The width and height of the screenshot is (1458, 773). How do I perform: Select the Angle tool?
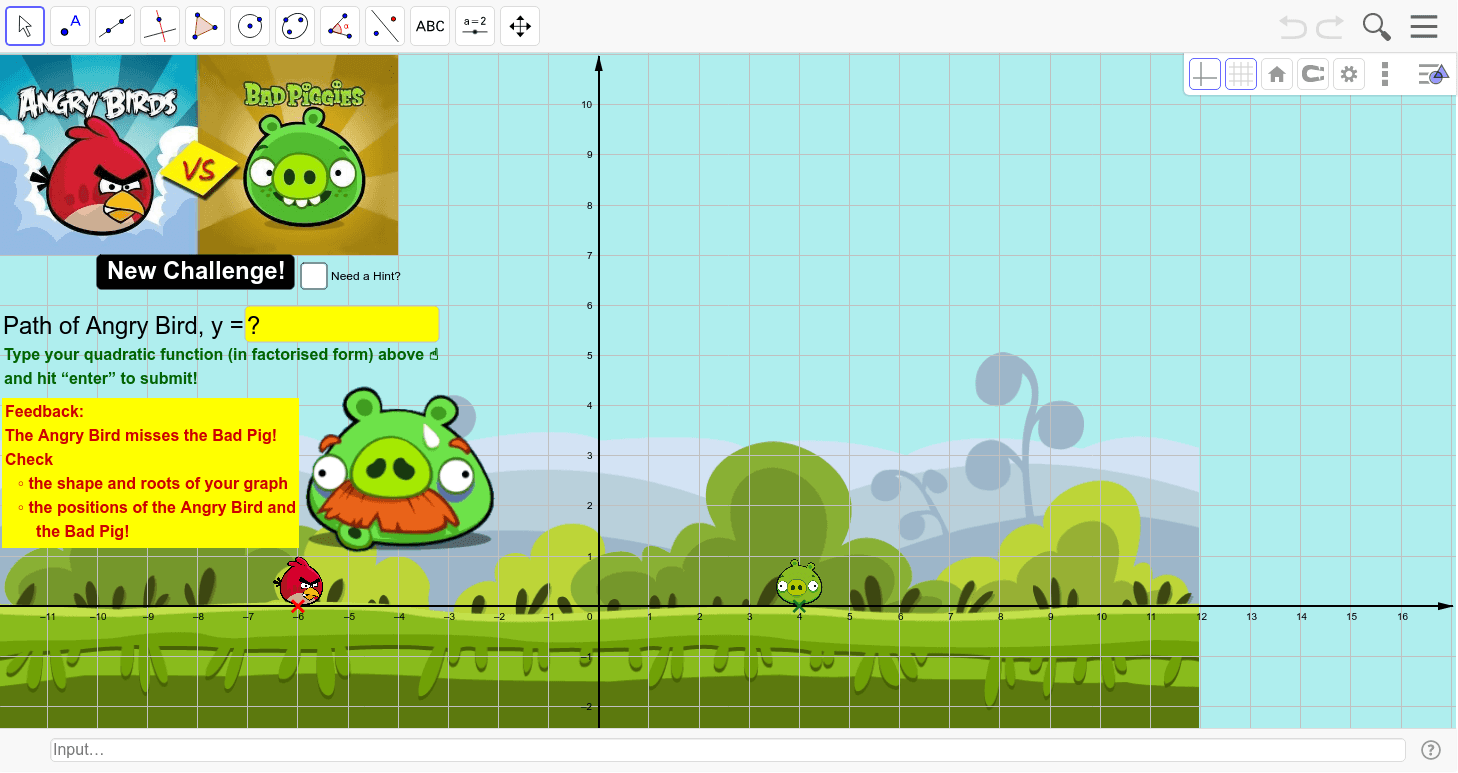pos(340,26)
